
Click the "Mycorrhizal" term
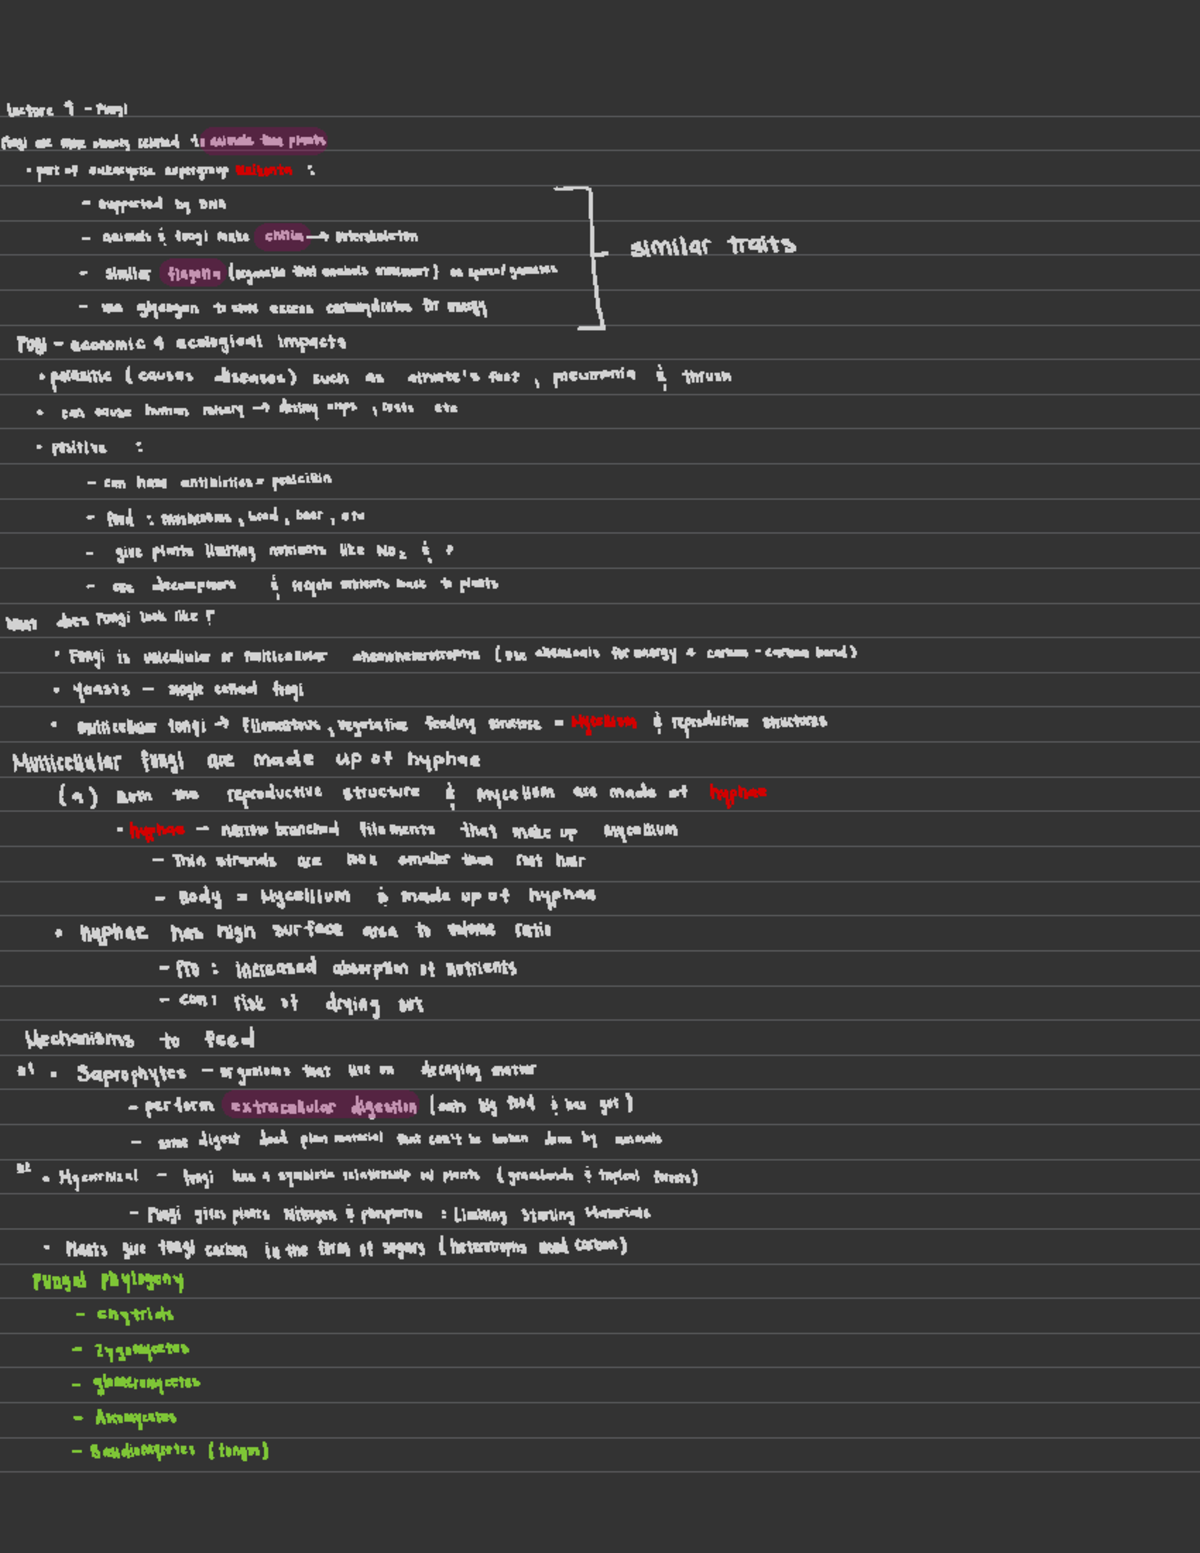[x=98, y=1177]
